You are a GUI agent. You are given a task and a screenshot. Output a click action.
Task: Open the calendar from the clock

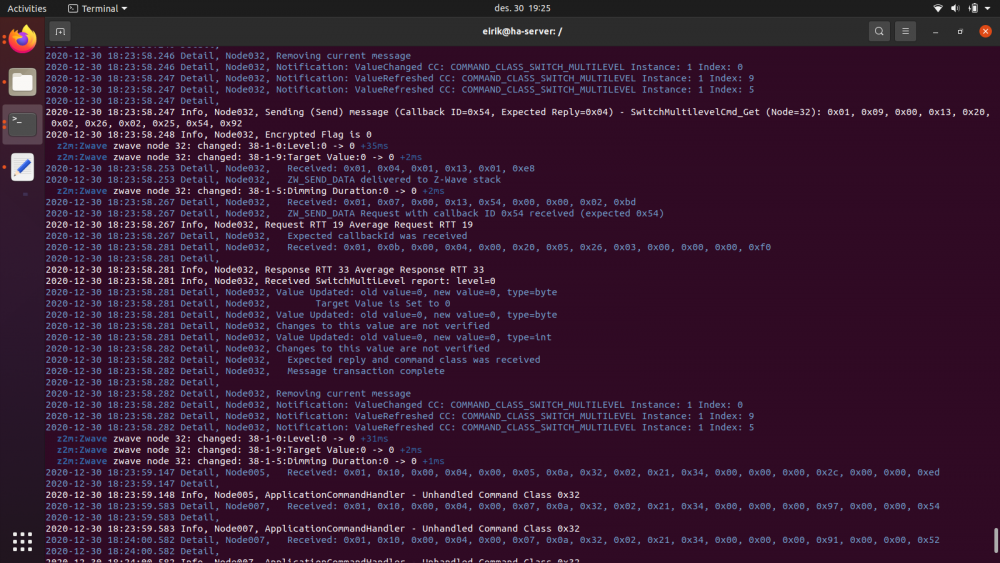tap(500, 8)
